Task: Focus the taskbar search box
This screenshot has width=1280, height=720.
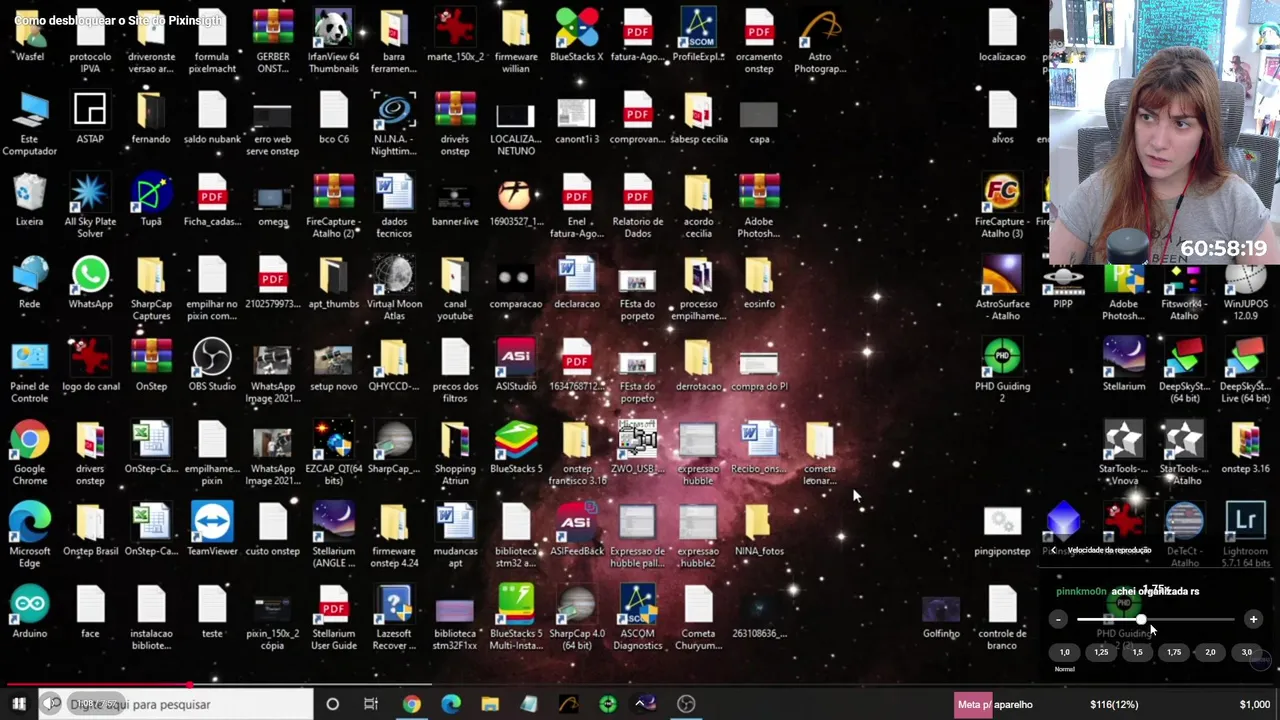Action: tap(175, 704)
